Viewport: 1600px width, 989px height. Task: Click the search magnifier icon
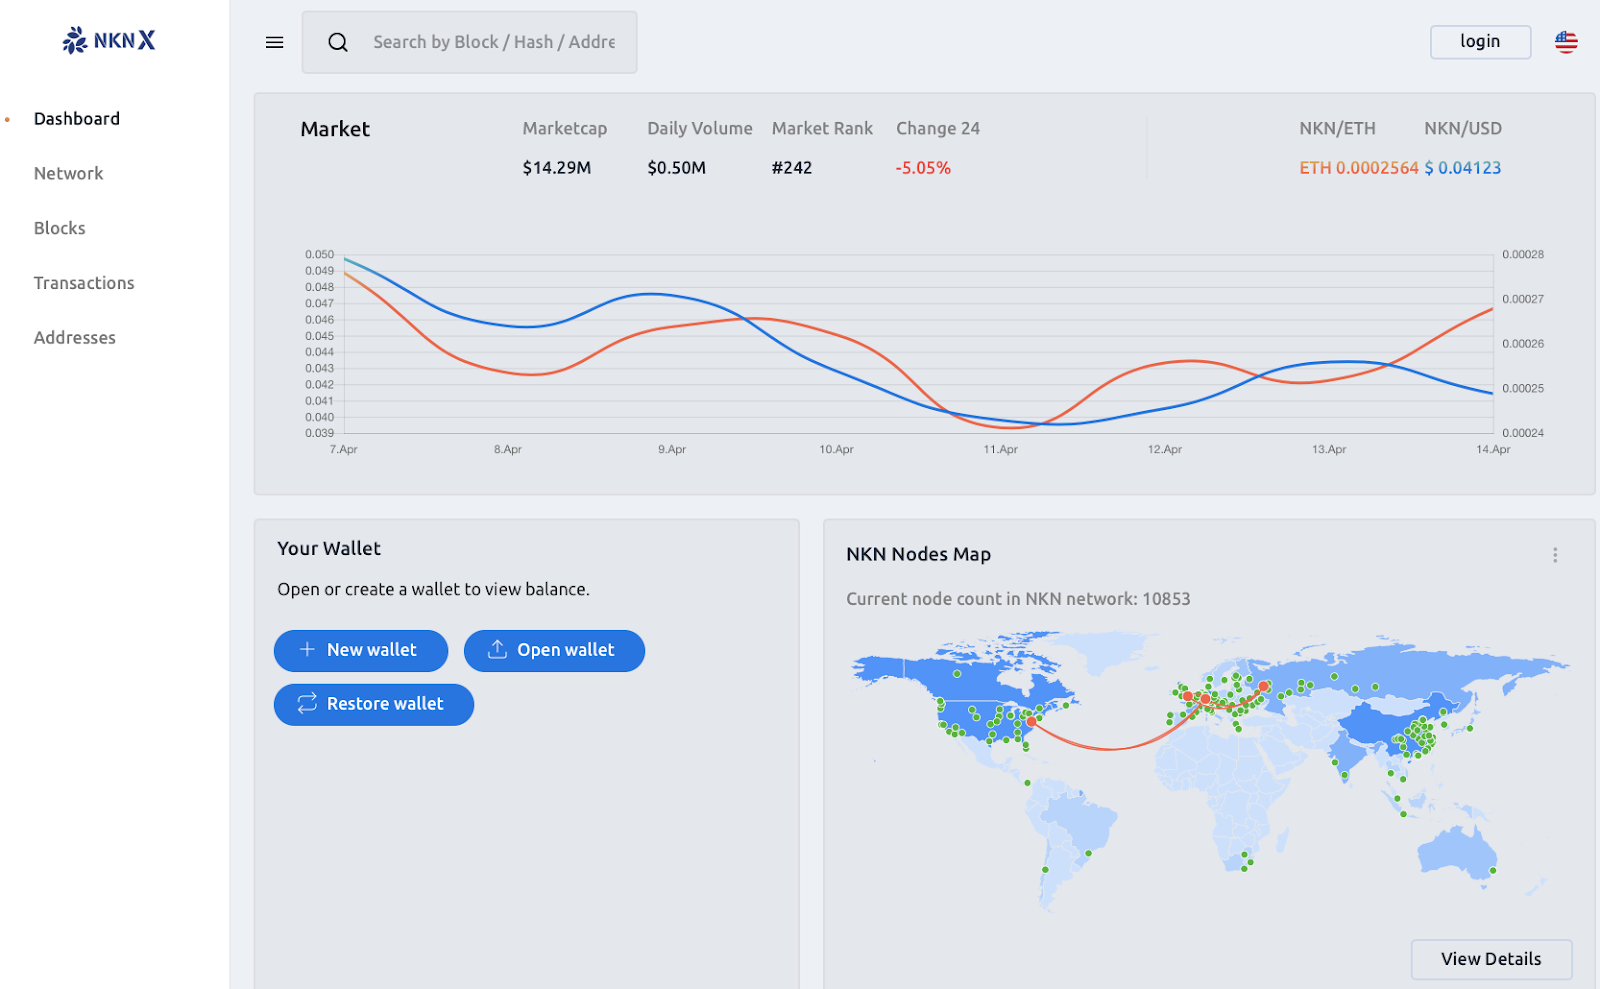tap(338, 42)
